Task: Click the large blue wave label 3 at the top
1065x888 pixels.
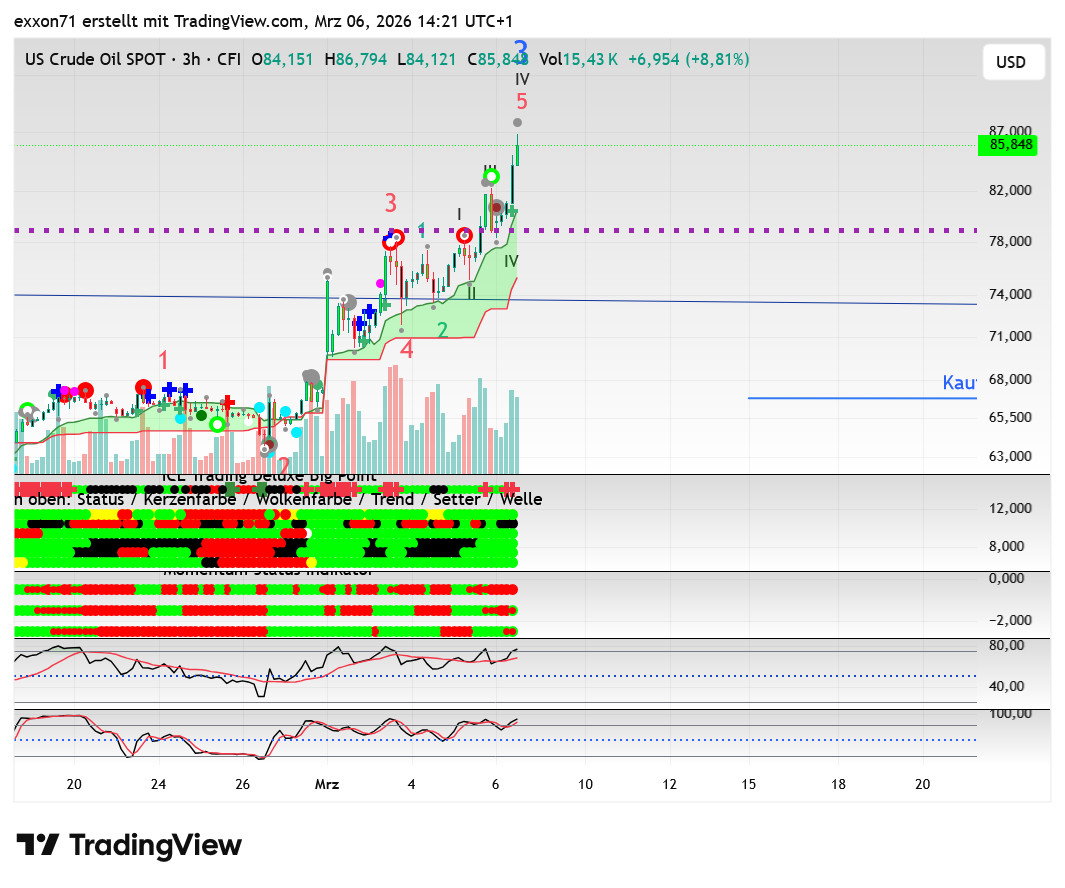Action: [521, 50]
